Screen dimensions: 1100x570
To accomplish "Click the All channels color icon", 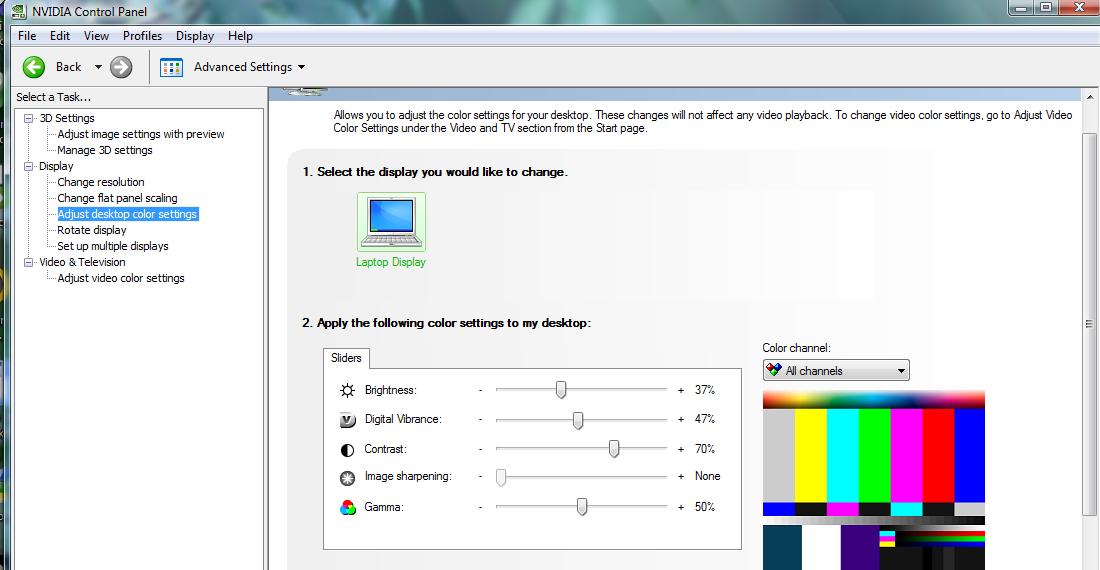I will [774, 369].
